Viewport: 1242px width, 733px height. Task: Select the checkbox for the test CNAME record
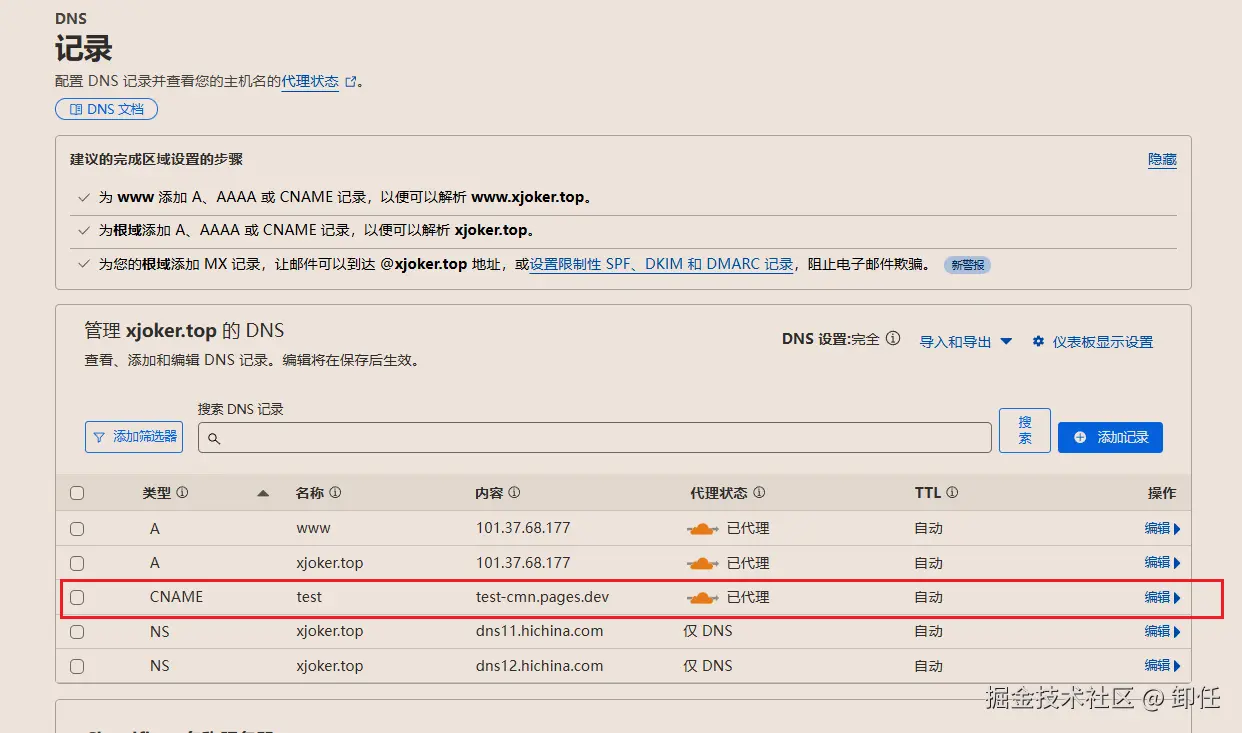coord(77,597)
